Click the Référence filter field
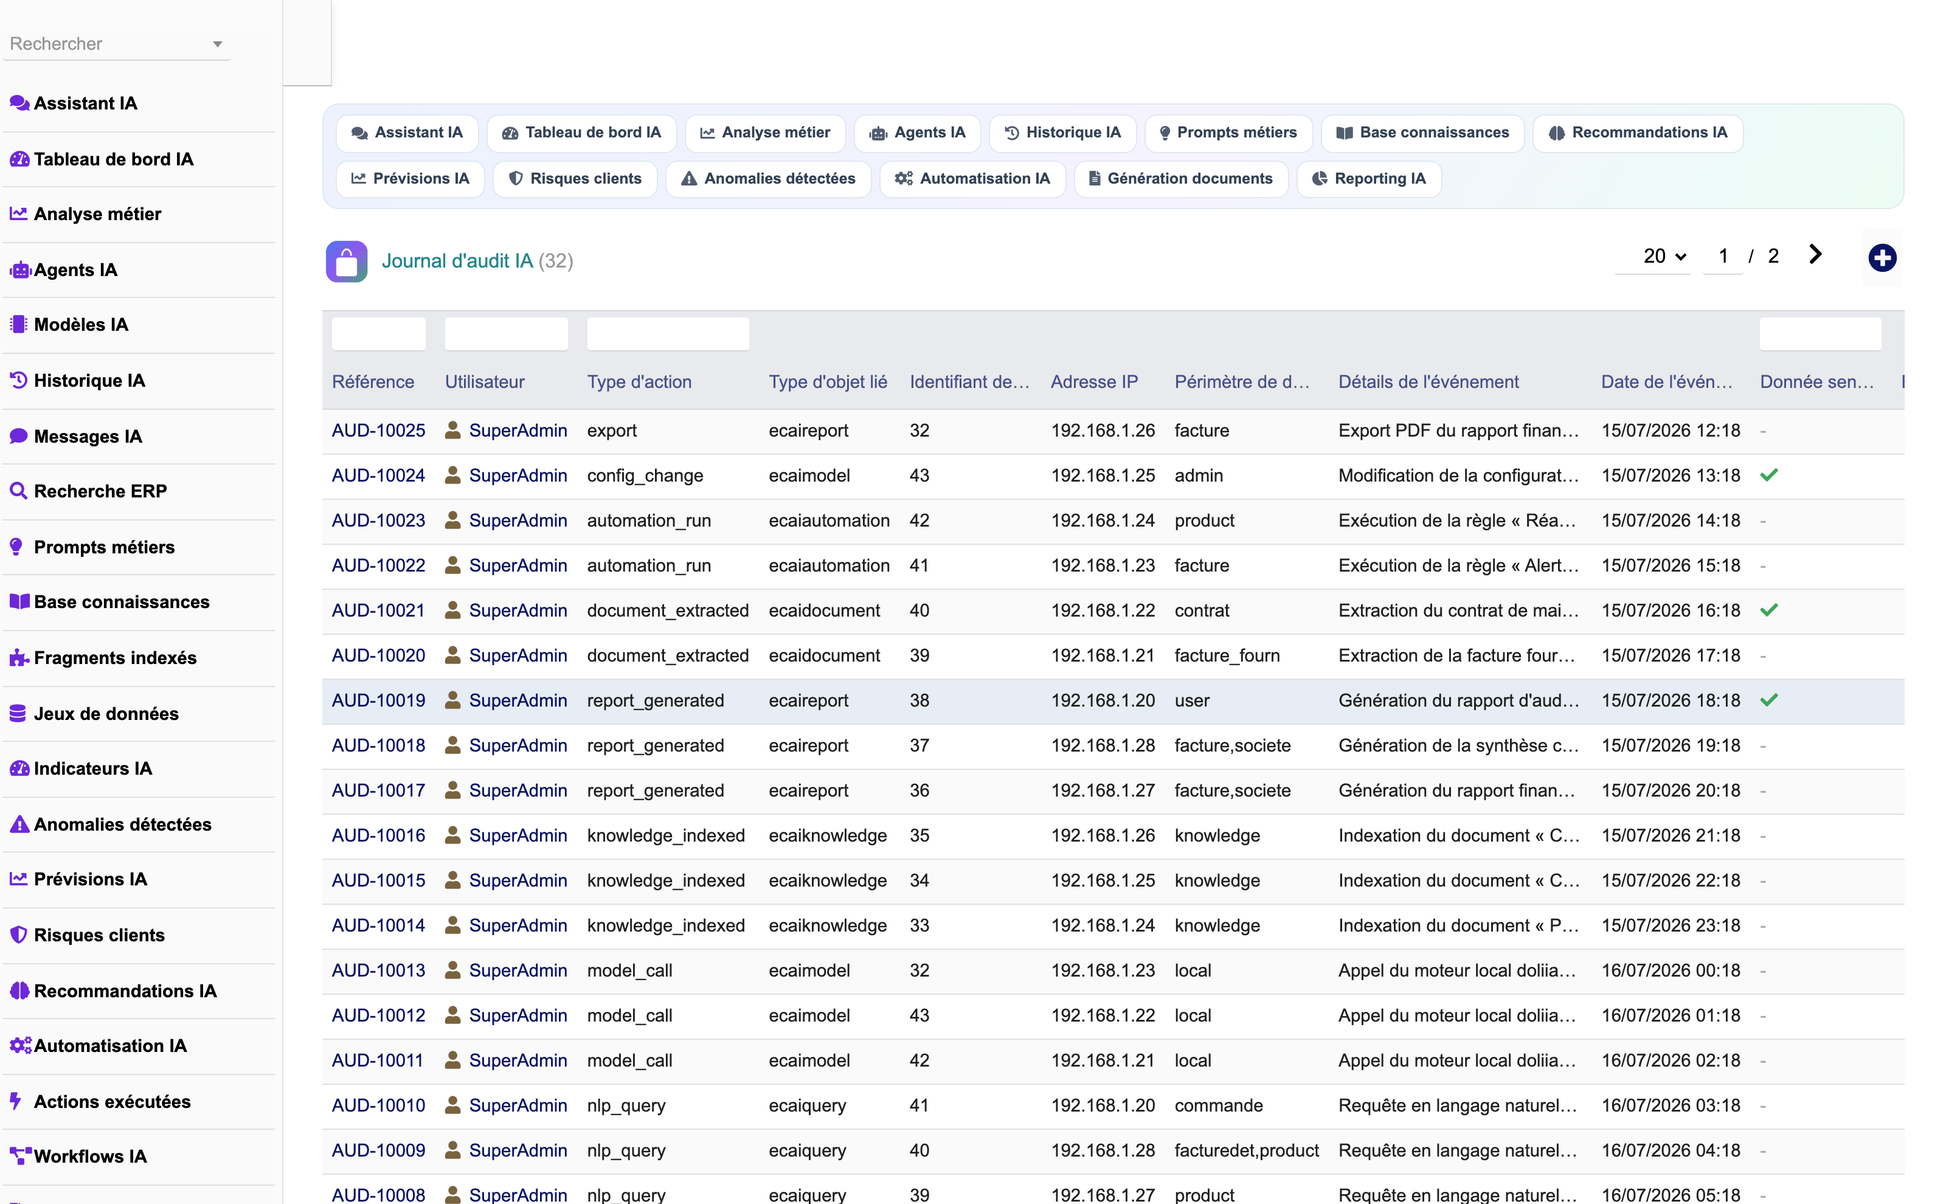 click(x=378, y=334)
